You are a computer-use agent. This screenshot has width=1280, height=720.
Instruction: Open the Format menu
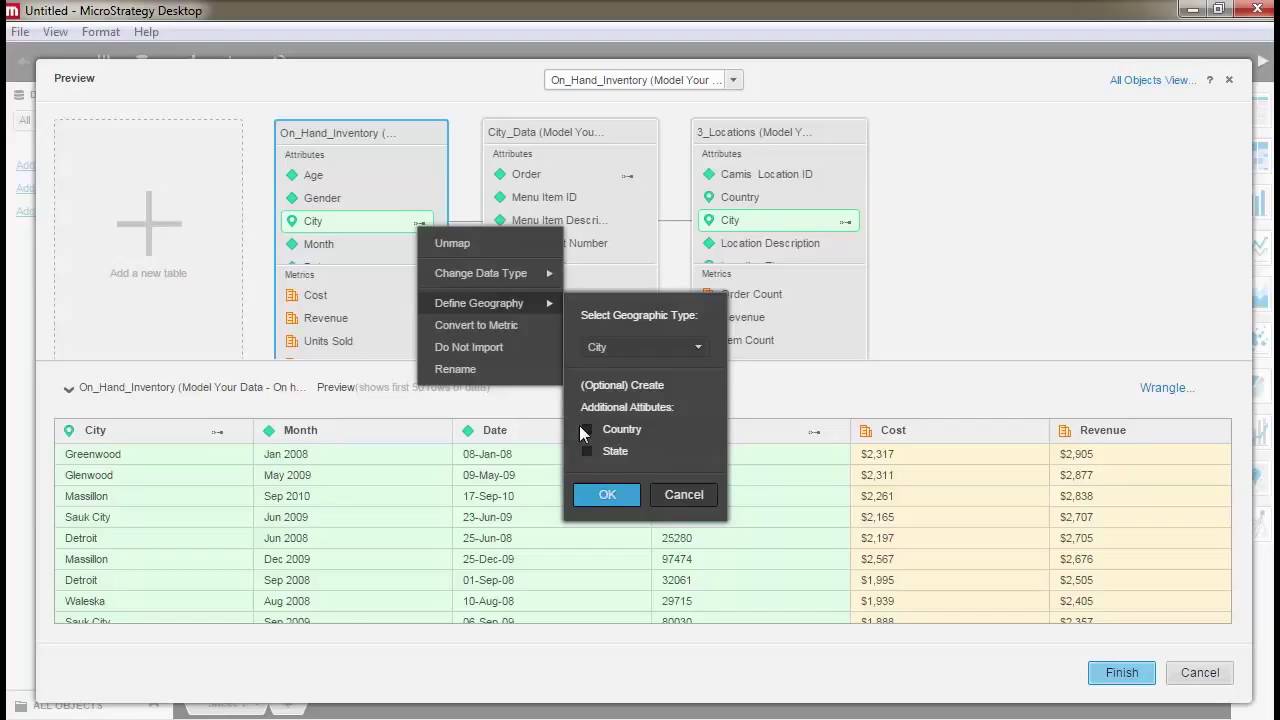(101, 32)
